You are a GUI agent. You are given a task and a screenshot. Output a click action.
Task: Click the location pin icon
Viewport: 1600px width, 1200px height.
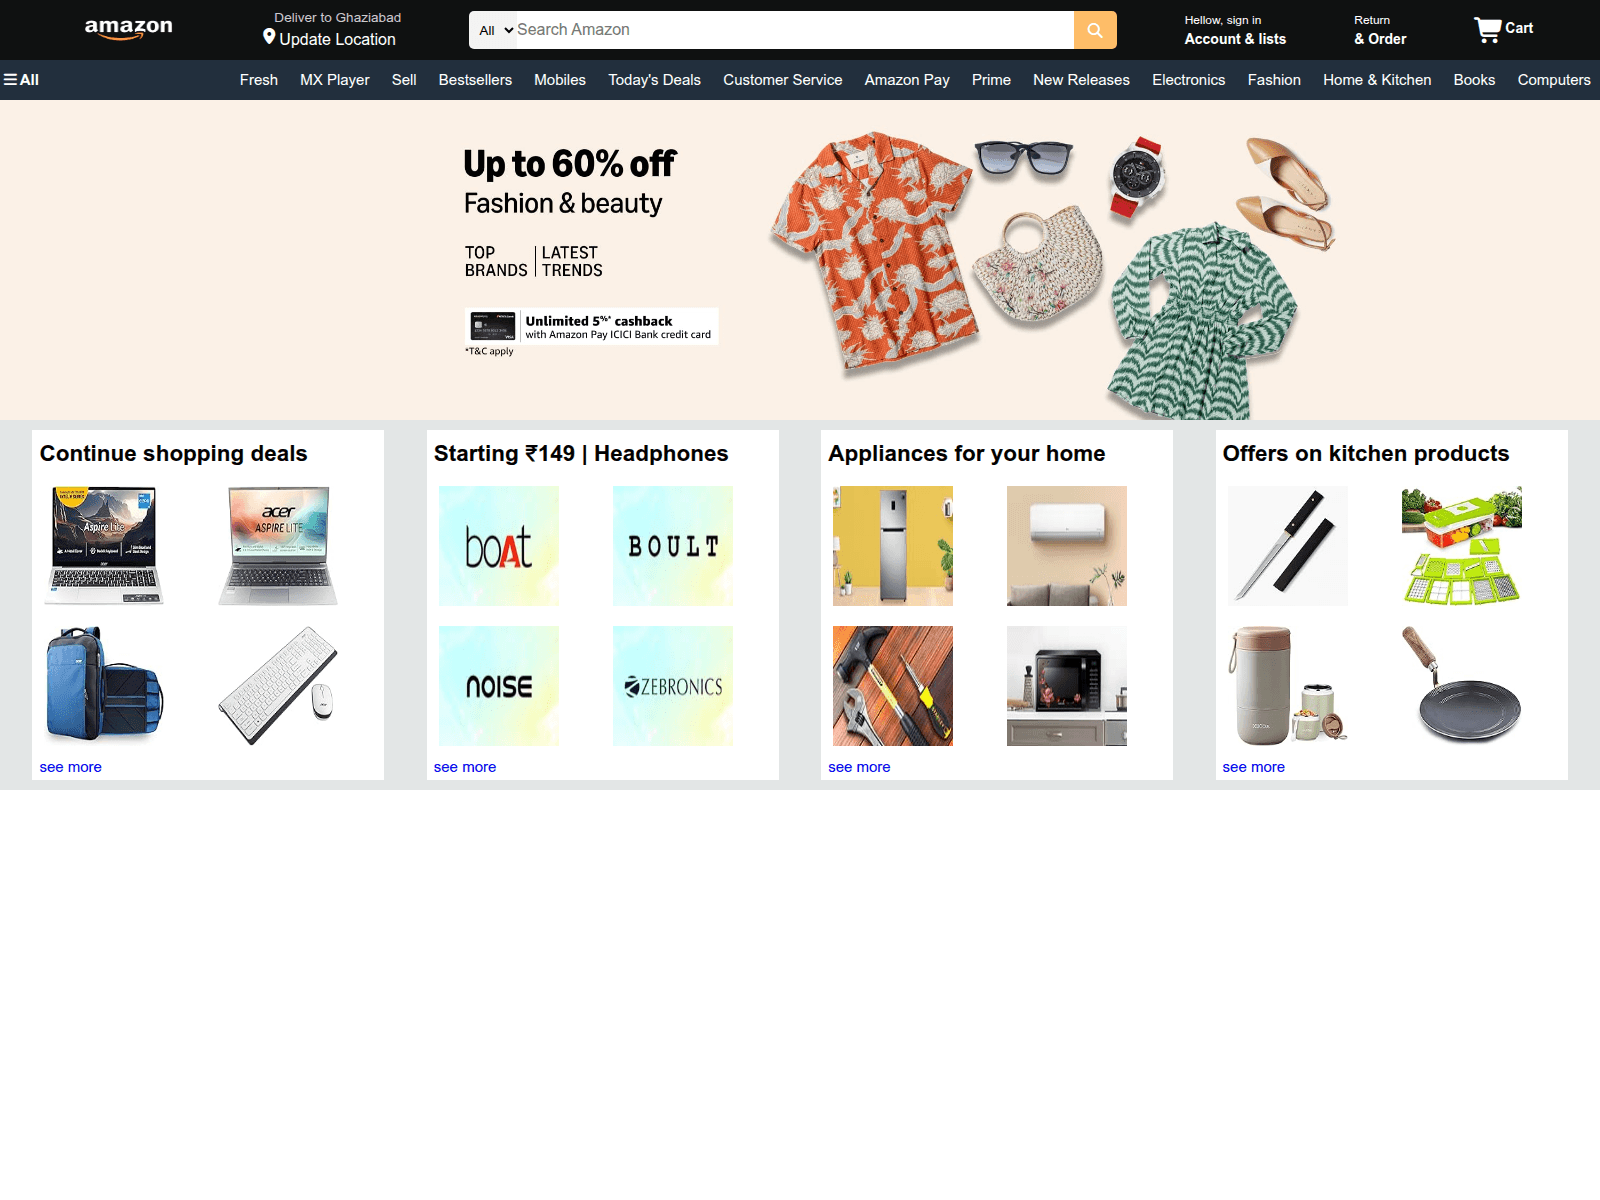click(269, 37)
